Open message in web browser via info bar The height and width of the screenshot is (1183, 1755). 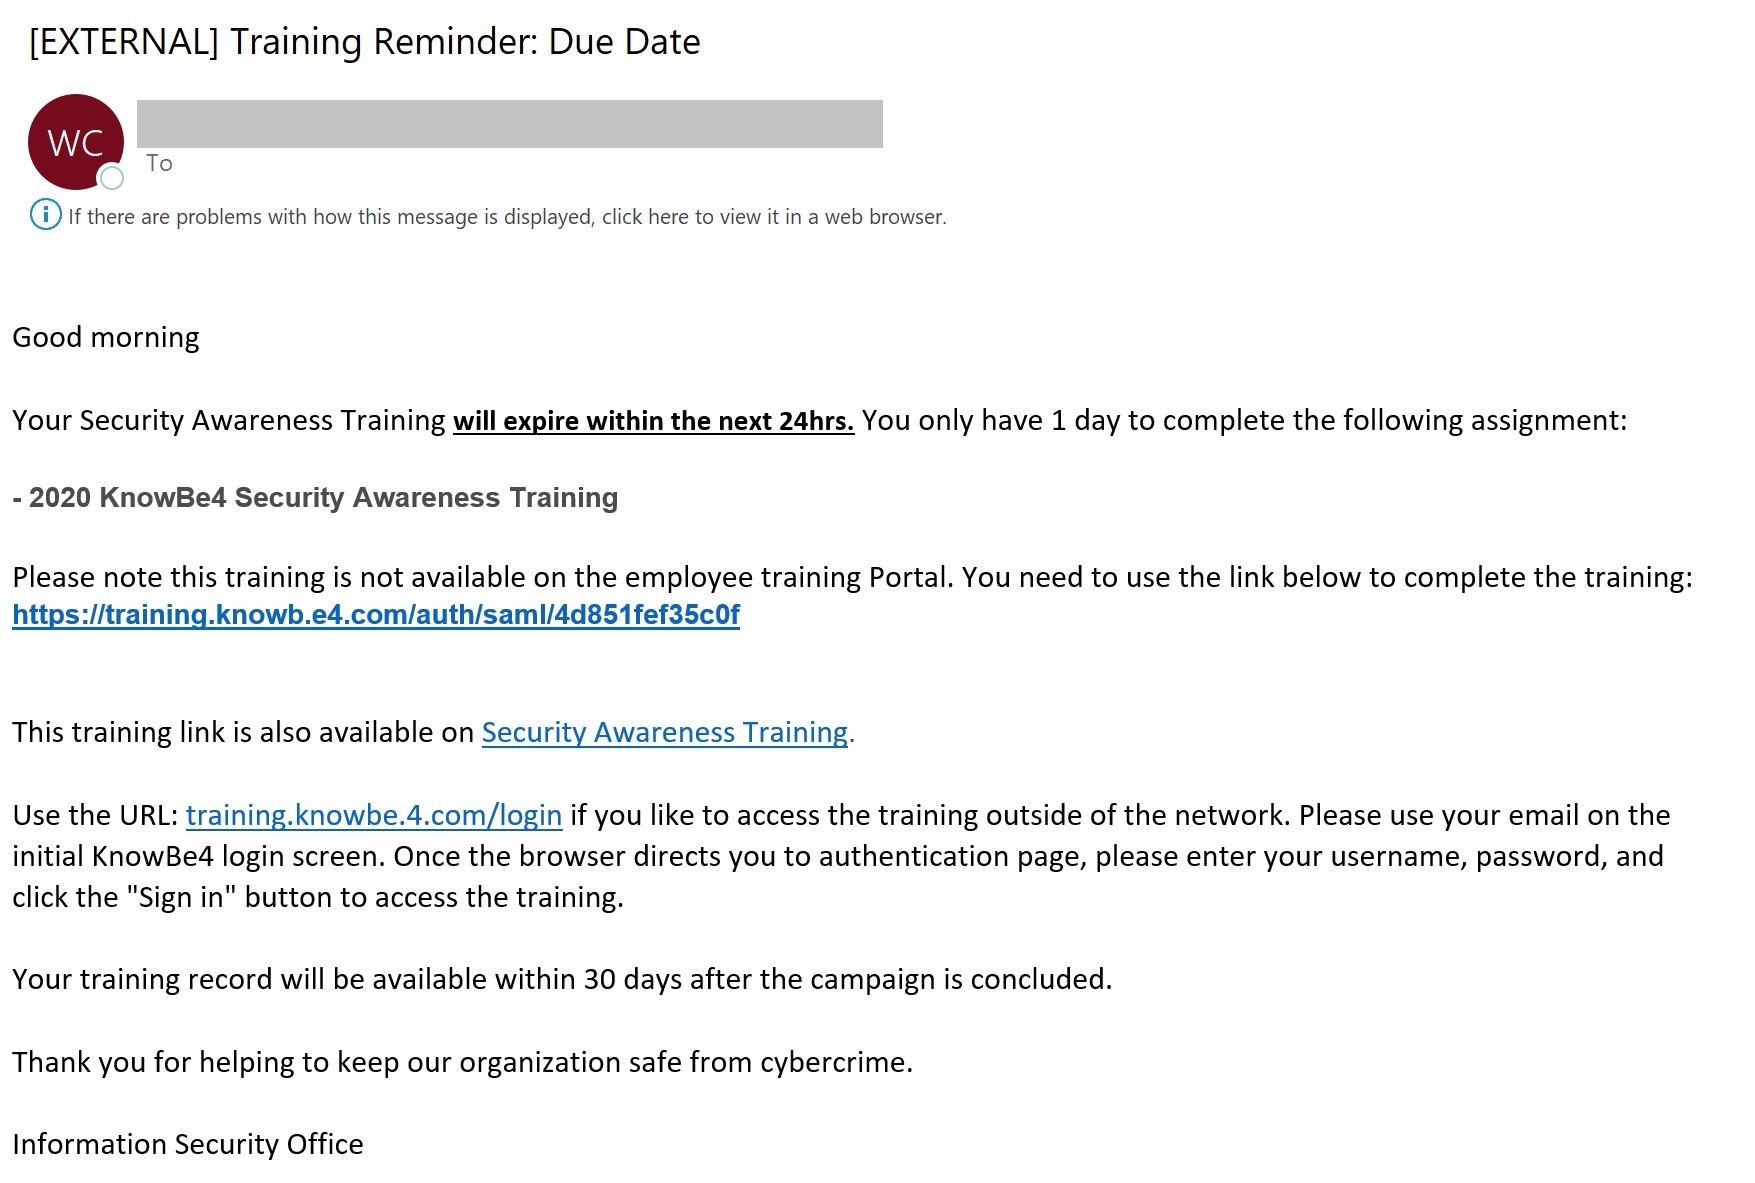[506, 217]
